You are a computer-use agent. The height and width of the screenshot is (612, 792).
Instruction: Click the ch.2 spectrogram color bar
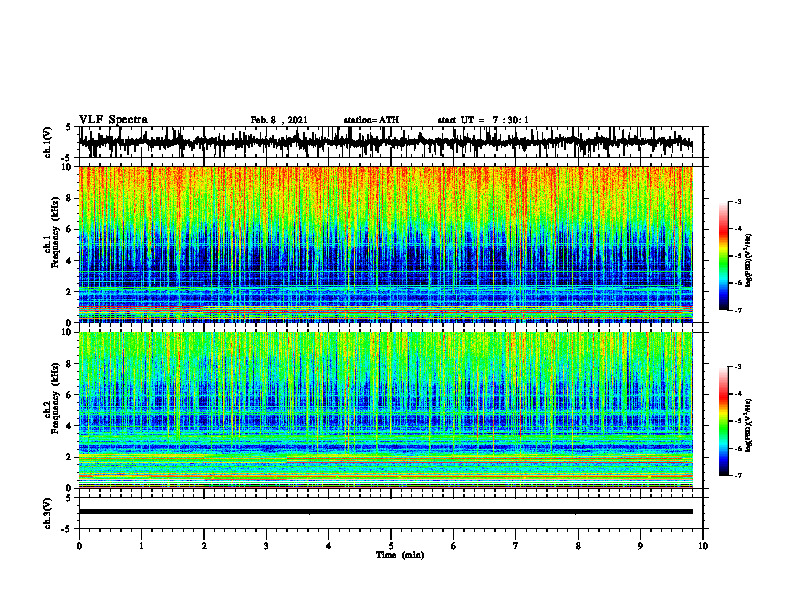pos(723,421)
